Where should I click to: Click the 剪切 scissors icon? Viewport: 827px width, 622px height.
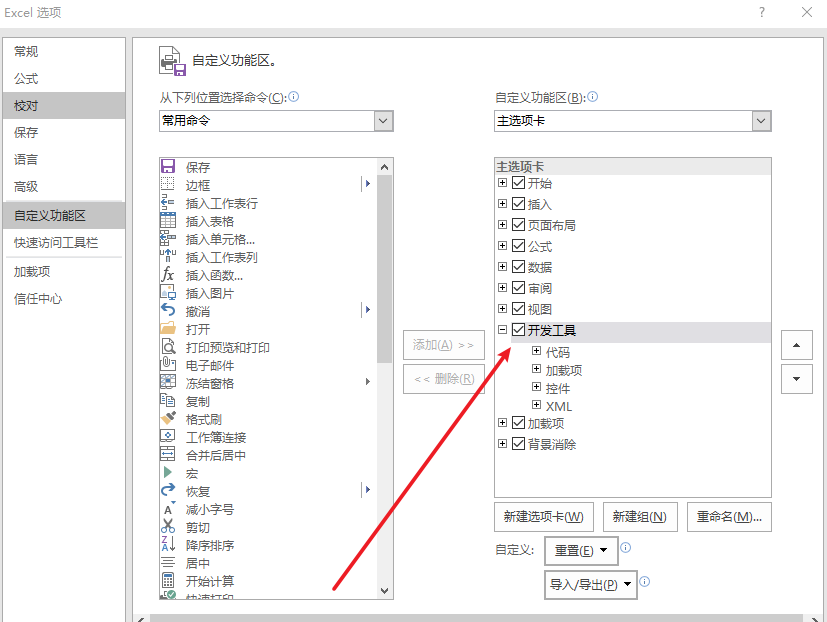[168, 527]
